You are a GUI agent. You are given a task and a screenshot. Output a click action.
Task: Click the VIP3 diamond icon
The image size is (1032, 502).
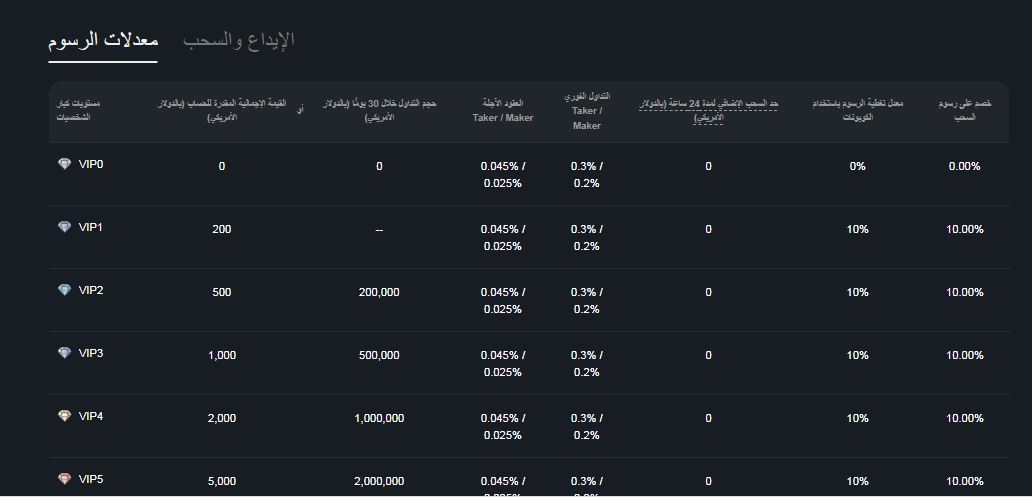64,353
